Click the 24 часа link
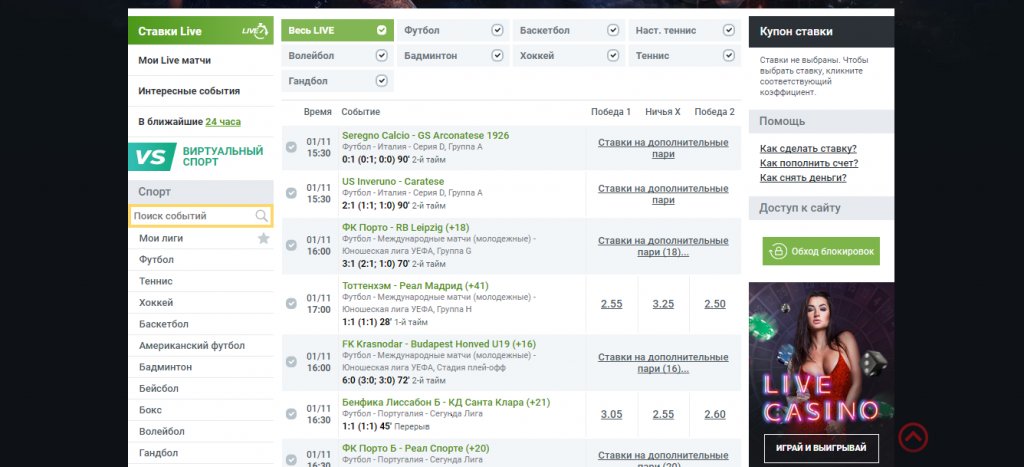 223,122
